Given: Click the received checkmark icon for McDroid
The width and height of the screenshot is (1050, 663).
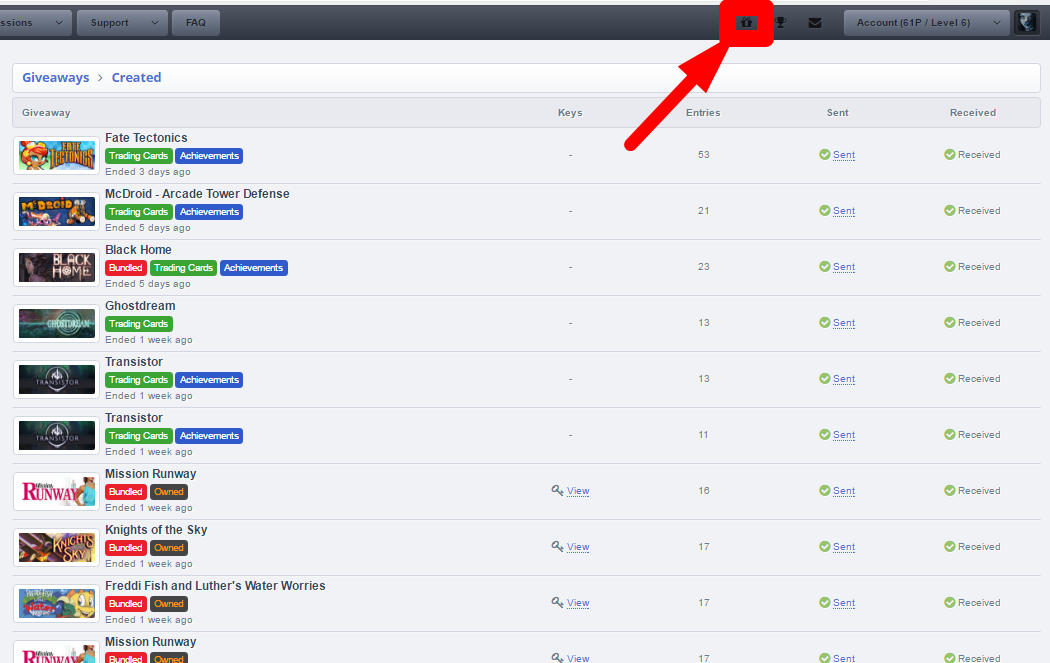Looking at the screenshot, I should point(950,211).
